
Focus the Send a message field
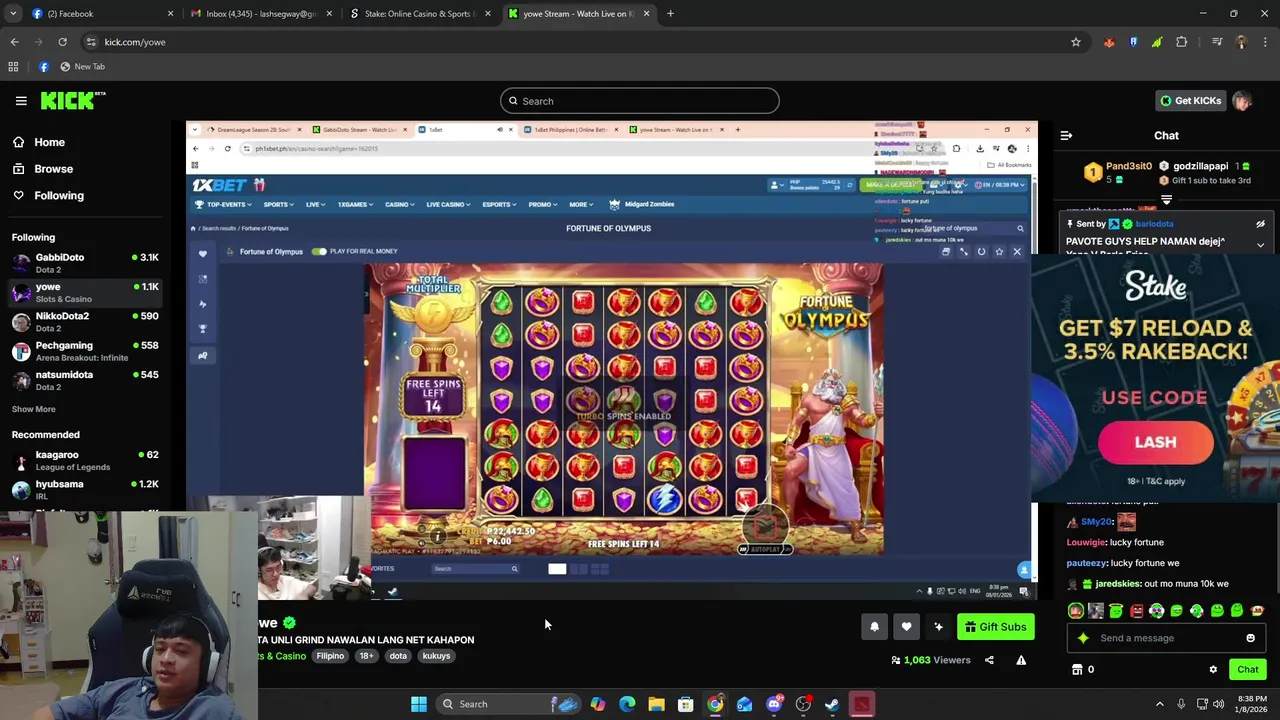click(x=1166, y=638)
